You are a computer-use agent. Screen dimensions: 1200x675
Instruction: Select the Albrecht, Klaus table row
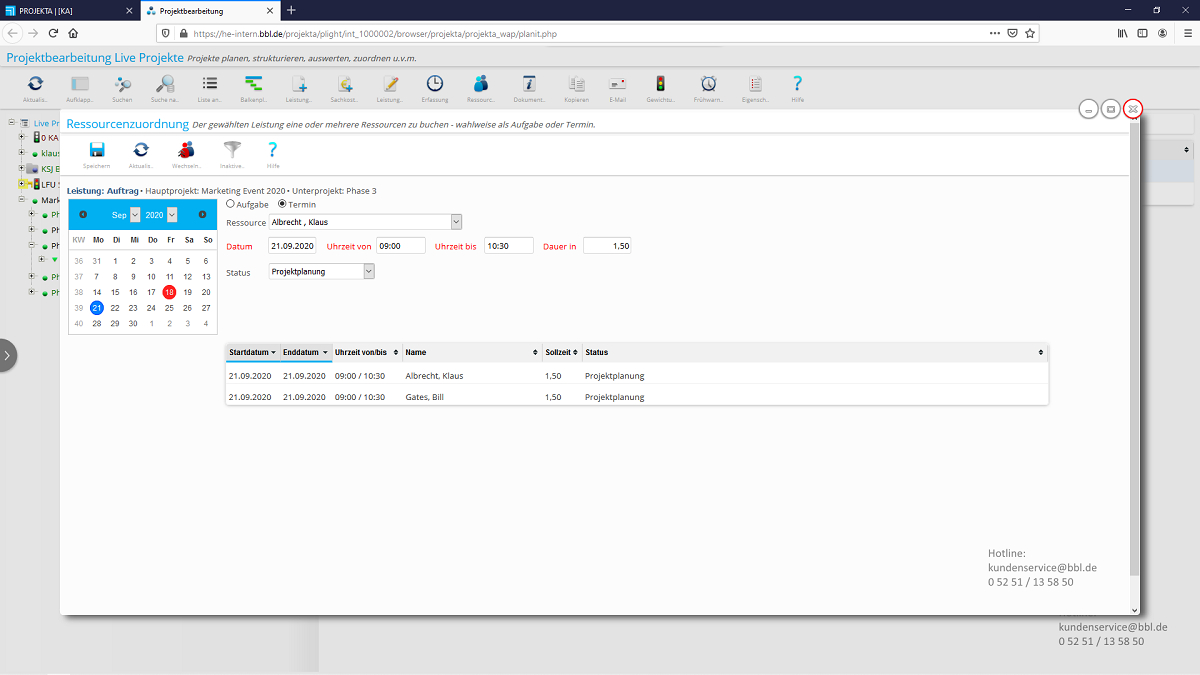point(637,376)
